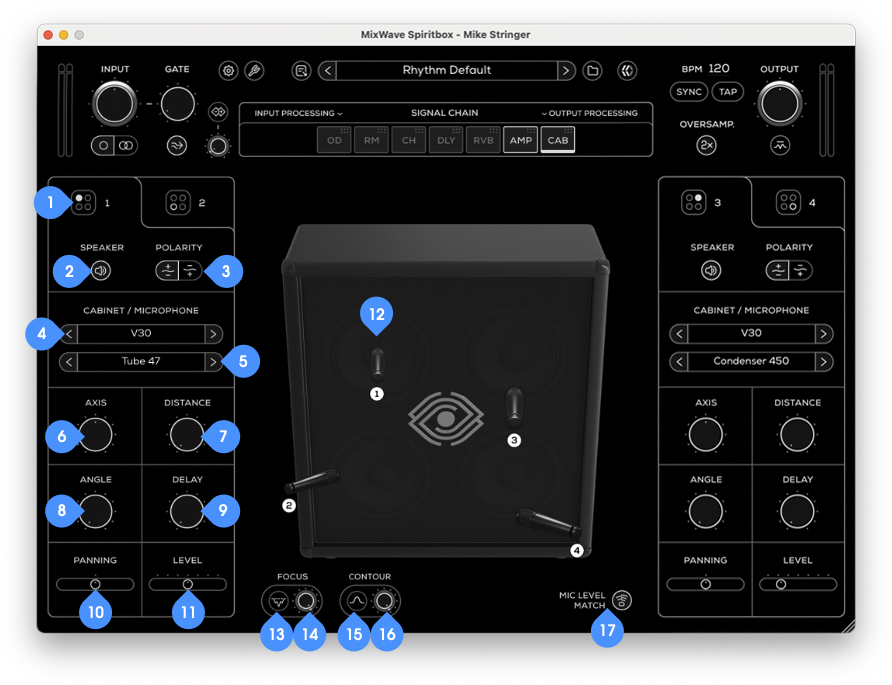Viewport: 892px width, 685px height.
Task: Toggle the DLY module in signal chain
Action: coord(446,140)
